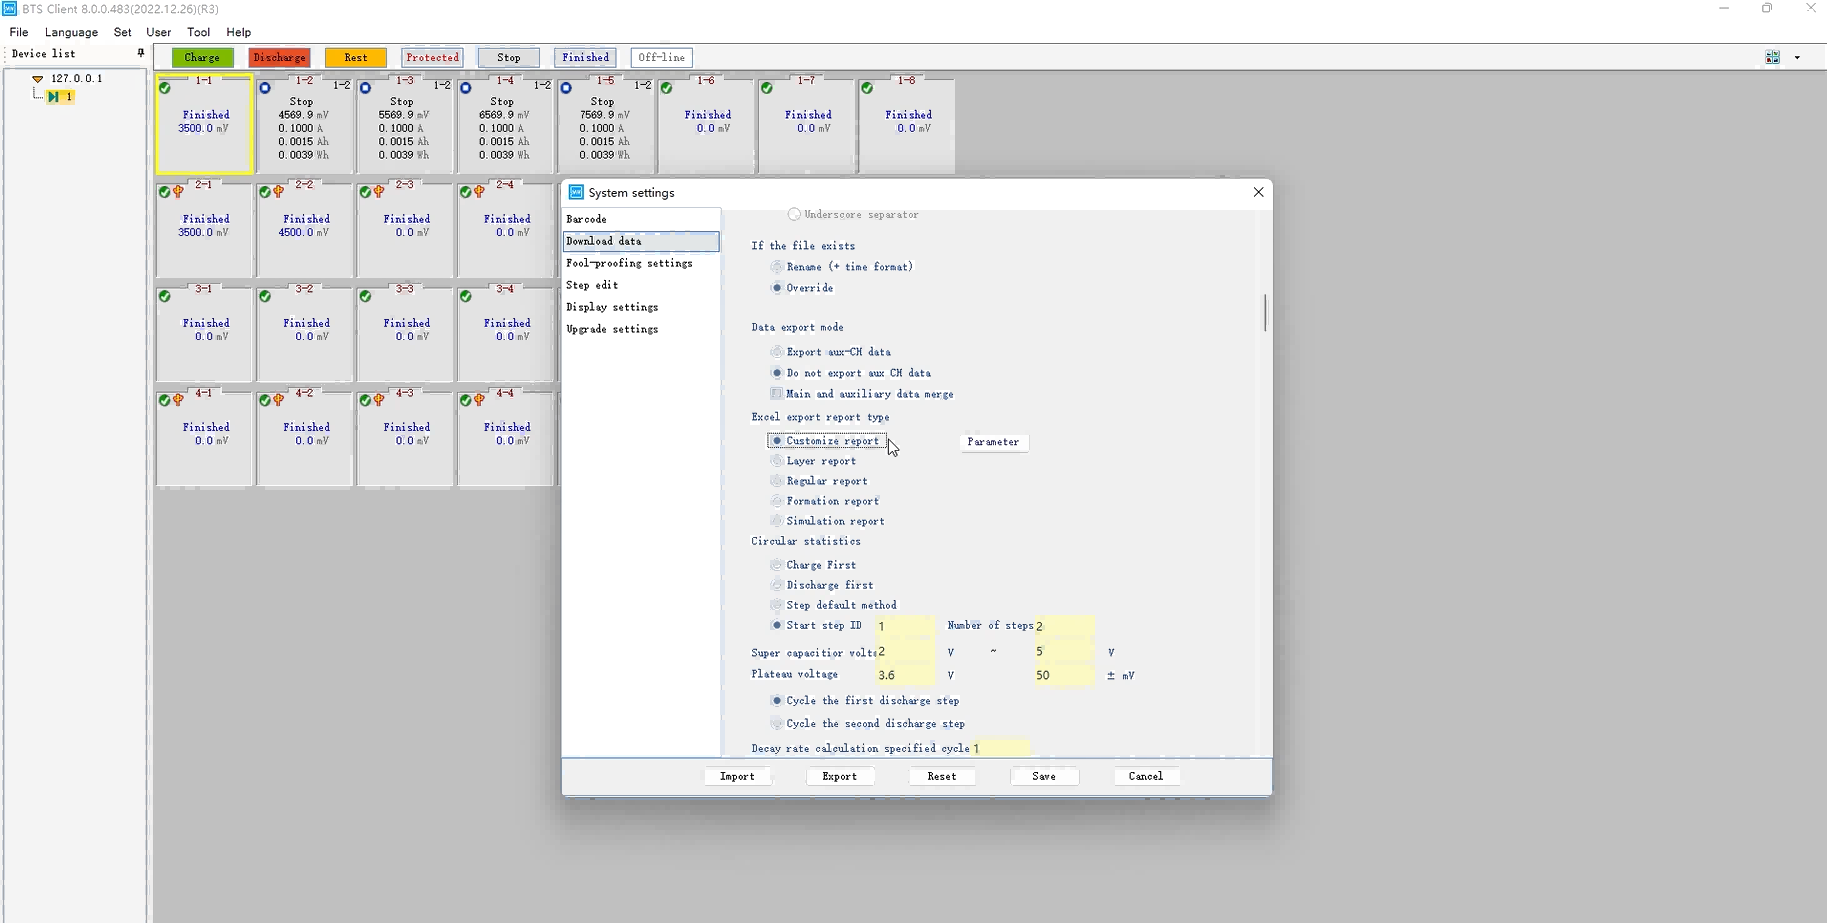Click the green check icon on channel 3-1
This screenshot has width=1845, height=923.
[165, 296]
